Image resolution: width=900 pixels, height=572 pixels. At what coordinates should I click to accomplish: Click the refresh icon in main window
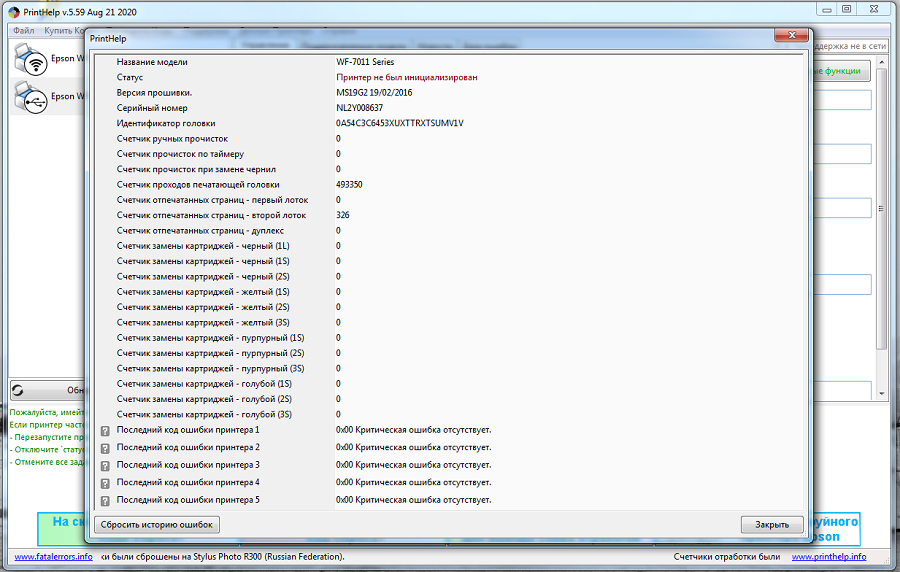click(x=18, y=390)
